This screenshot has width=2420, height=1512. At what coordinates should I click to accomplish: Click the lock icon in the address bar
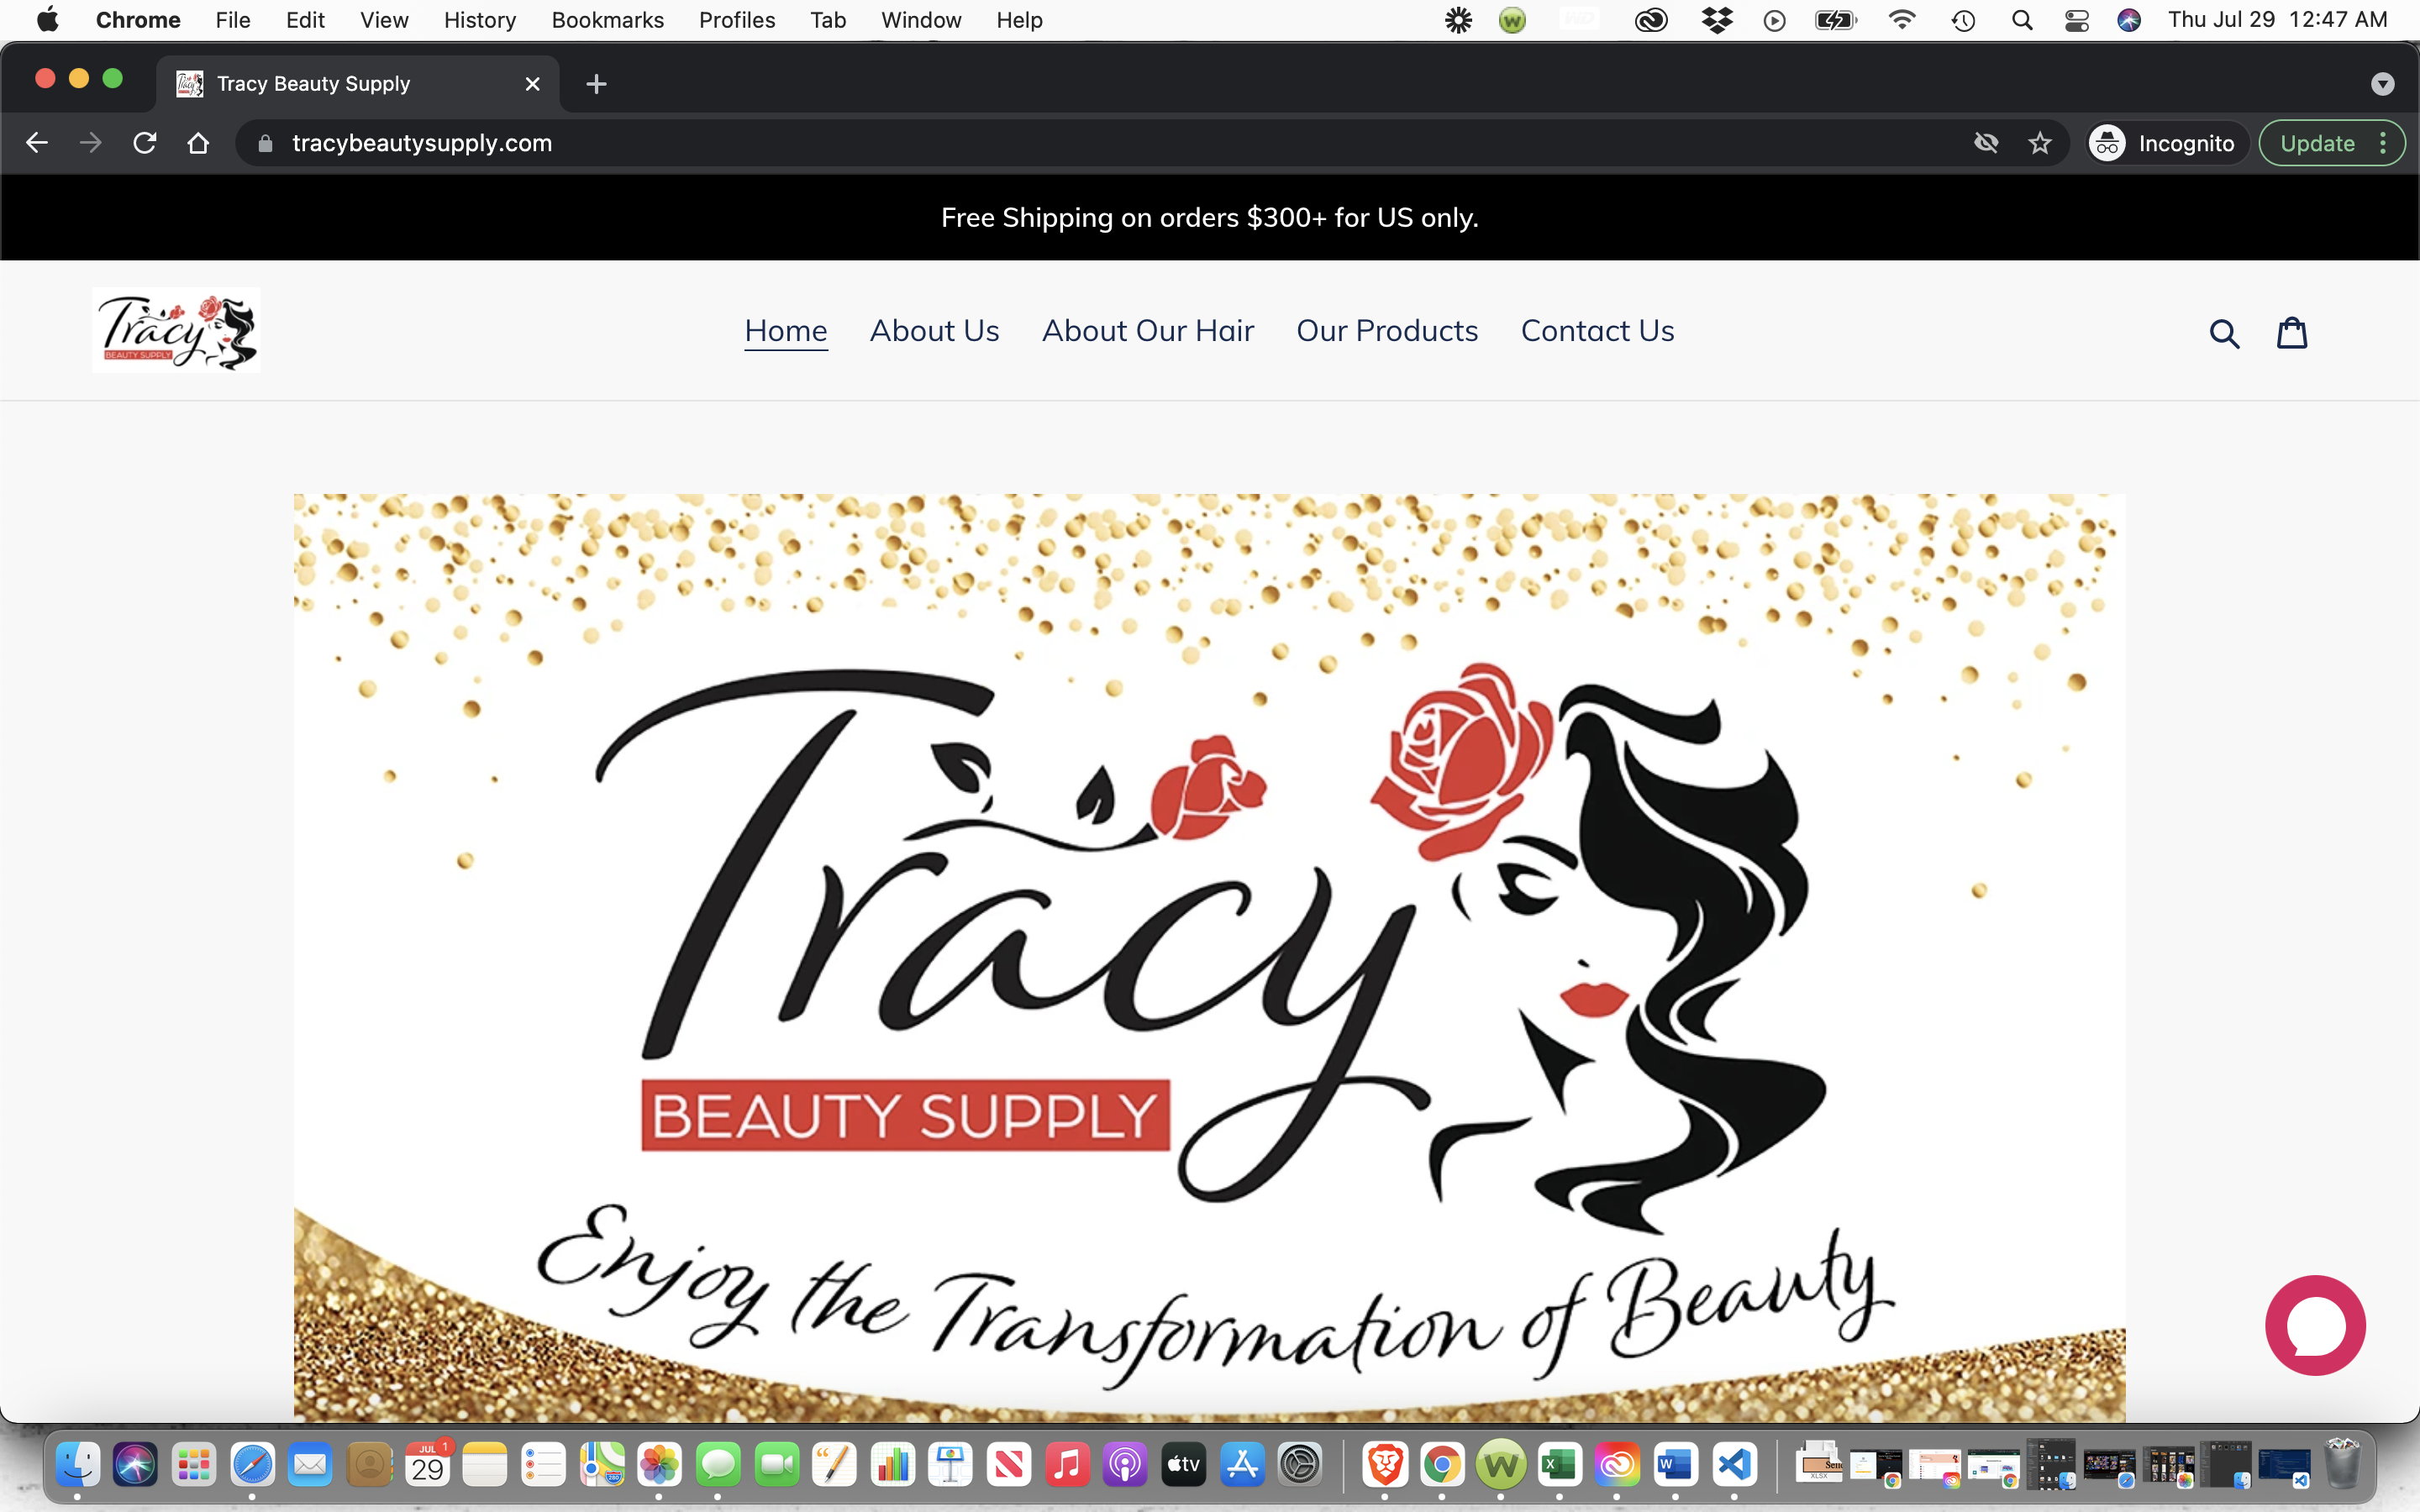click(265, 143)
